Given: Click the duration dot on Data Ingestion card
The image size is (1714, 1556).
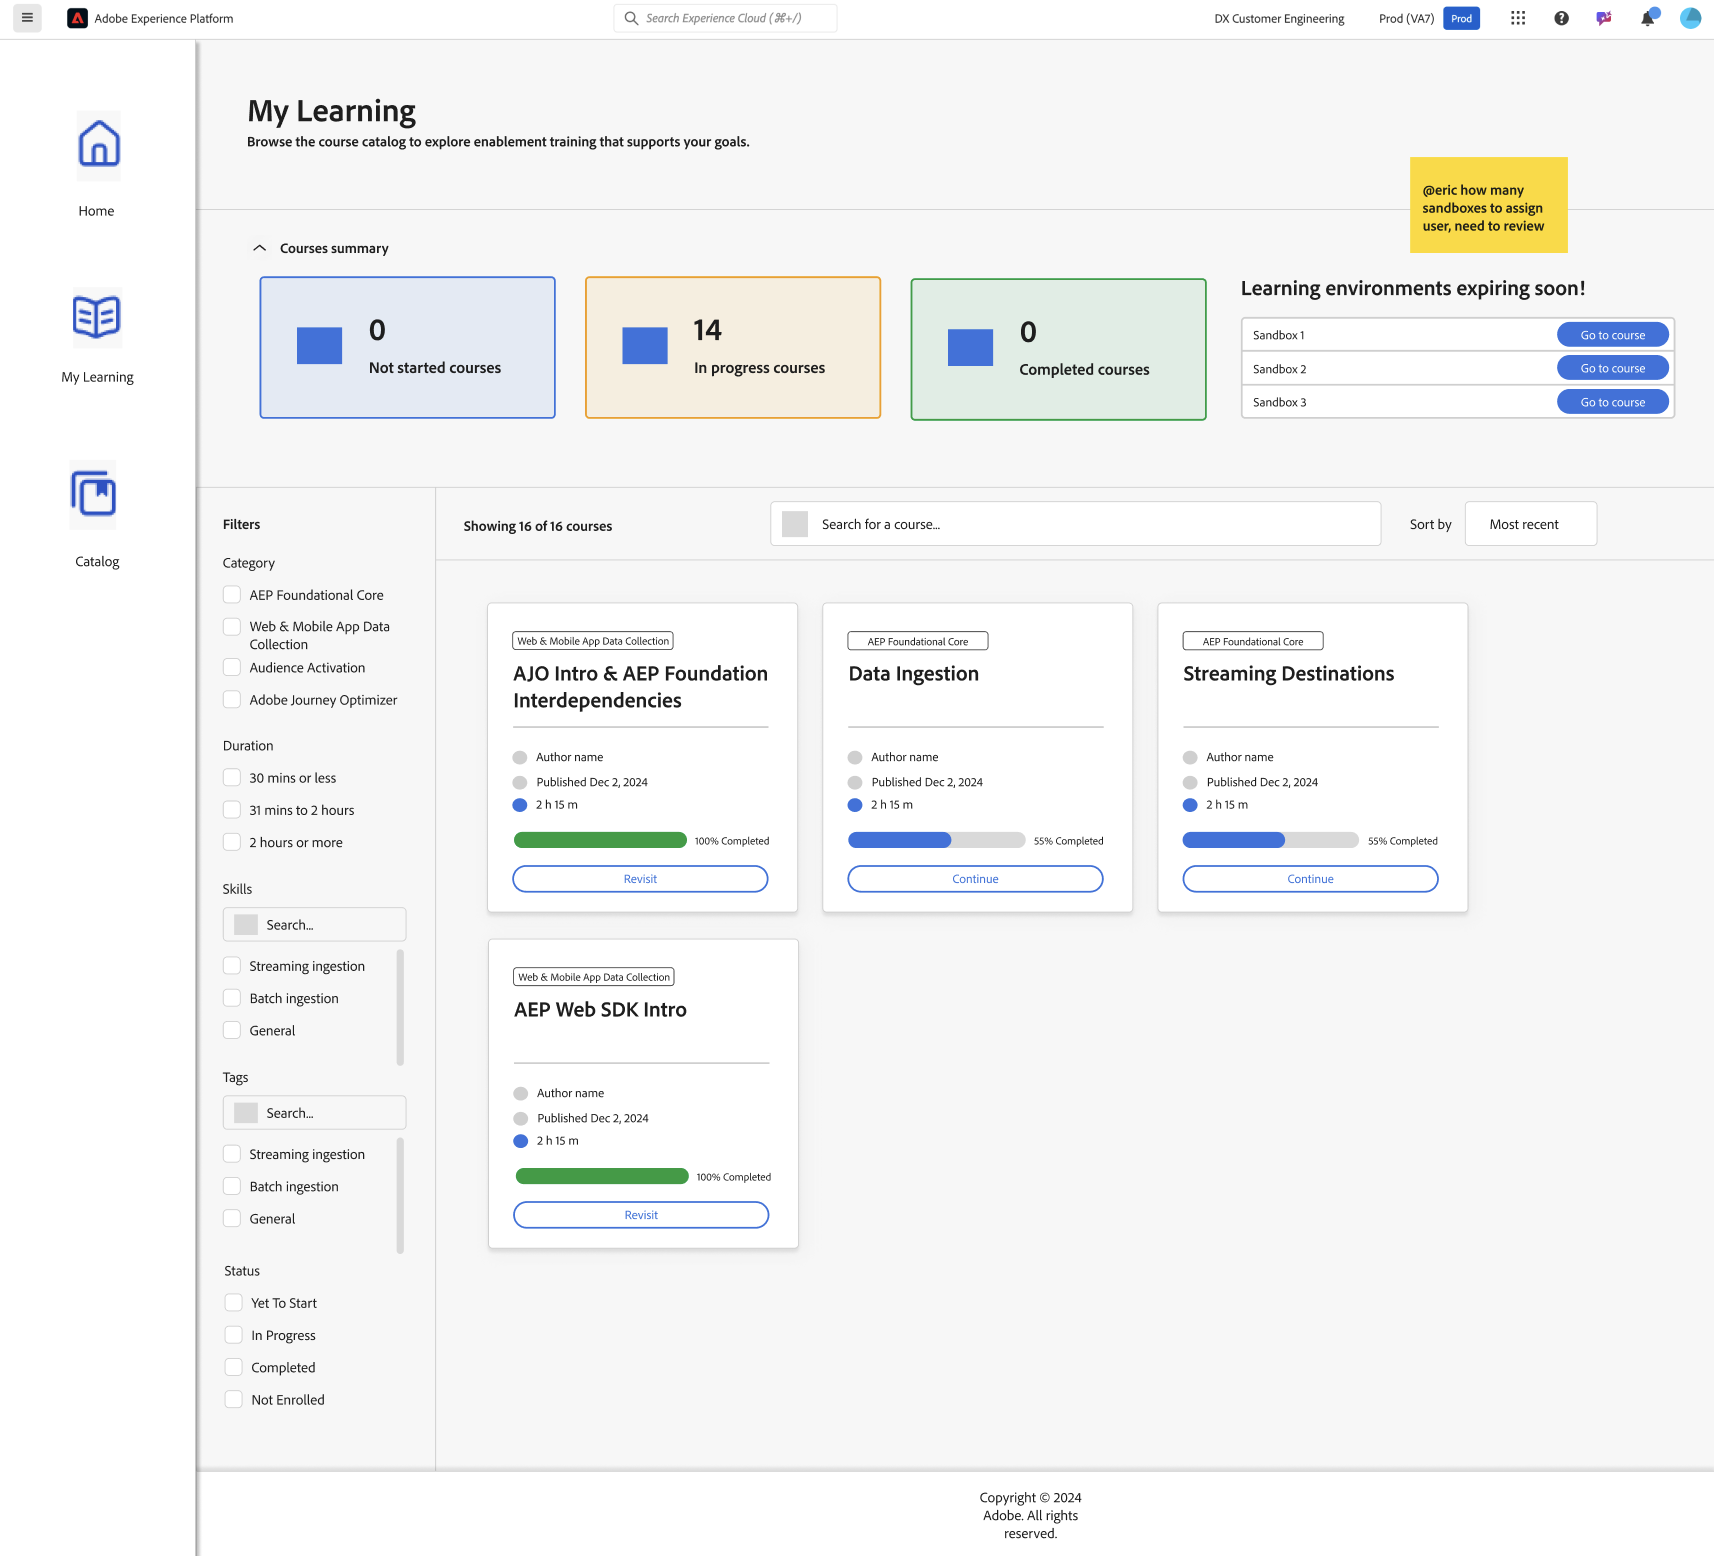Looking at the screenshot, I should pyautogui.click(x=855, y=805).
